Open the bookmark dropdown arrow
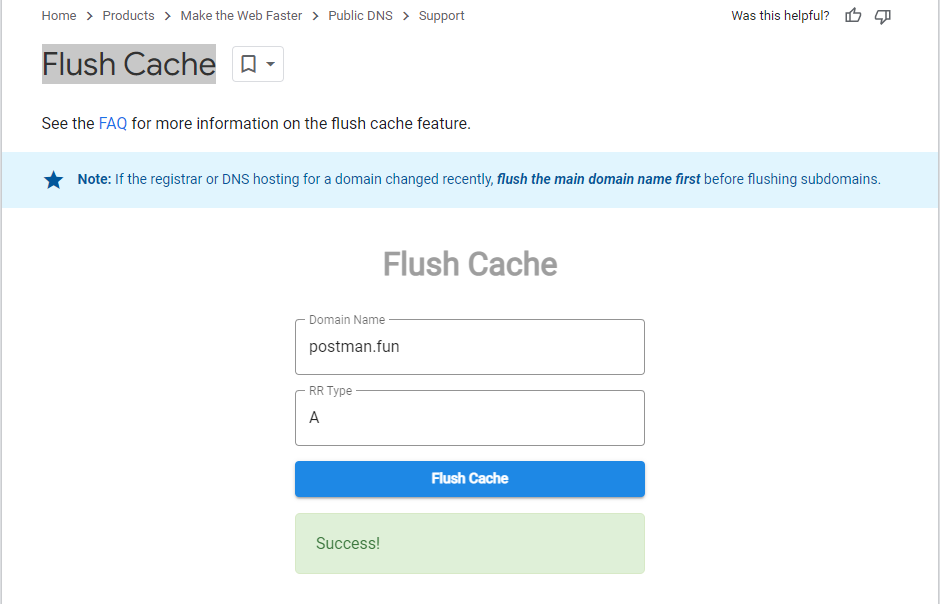Image resolution: width=940 pixels, height=604 pixels. pos(270,64)
